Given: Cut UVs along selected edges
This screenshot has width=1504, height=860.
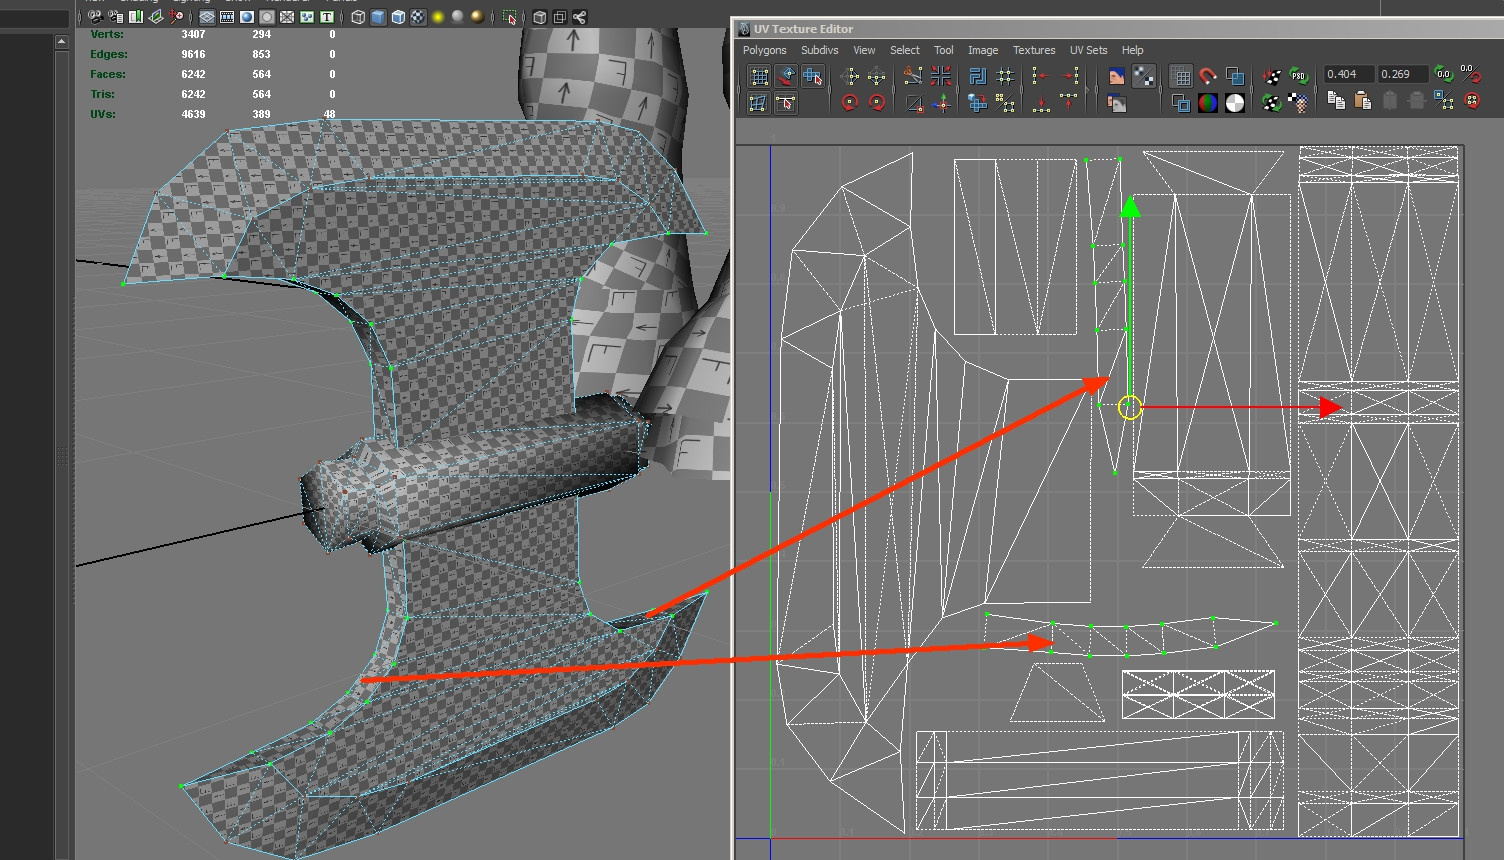Looking at the screenshot, I should click(x=913, y=77).
